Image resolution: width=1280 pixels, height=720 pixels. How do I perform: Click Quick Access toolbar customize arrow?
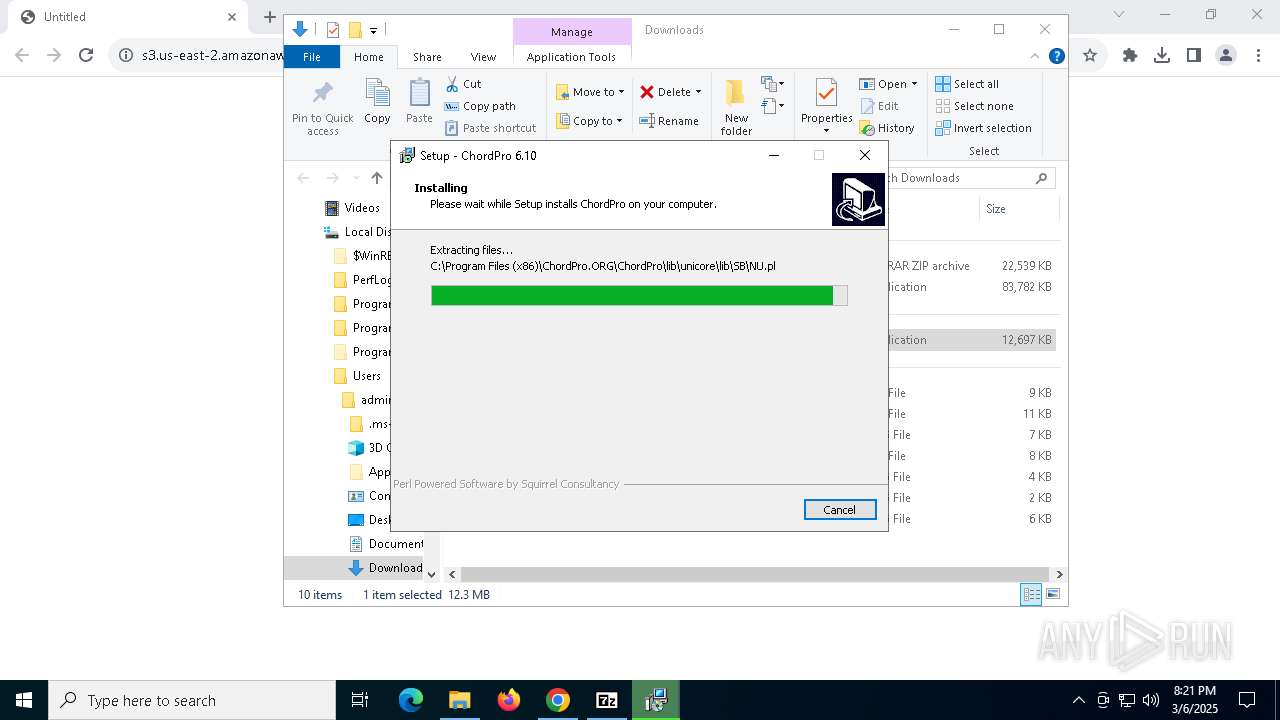373,31
